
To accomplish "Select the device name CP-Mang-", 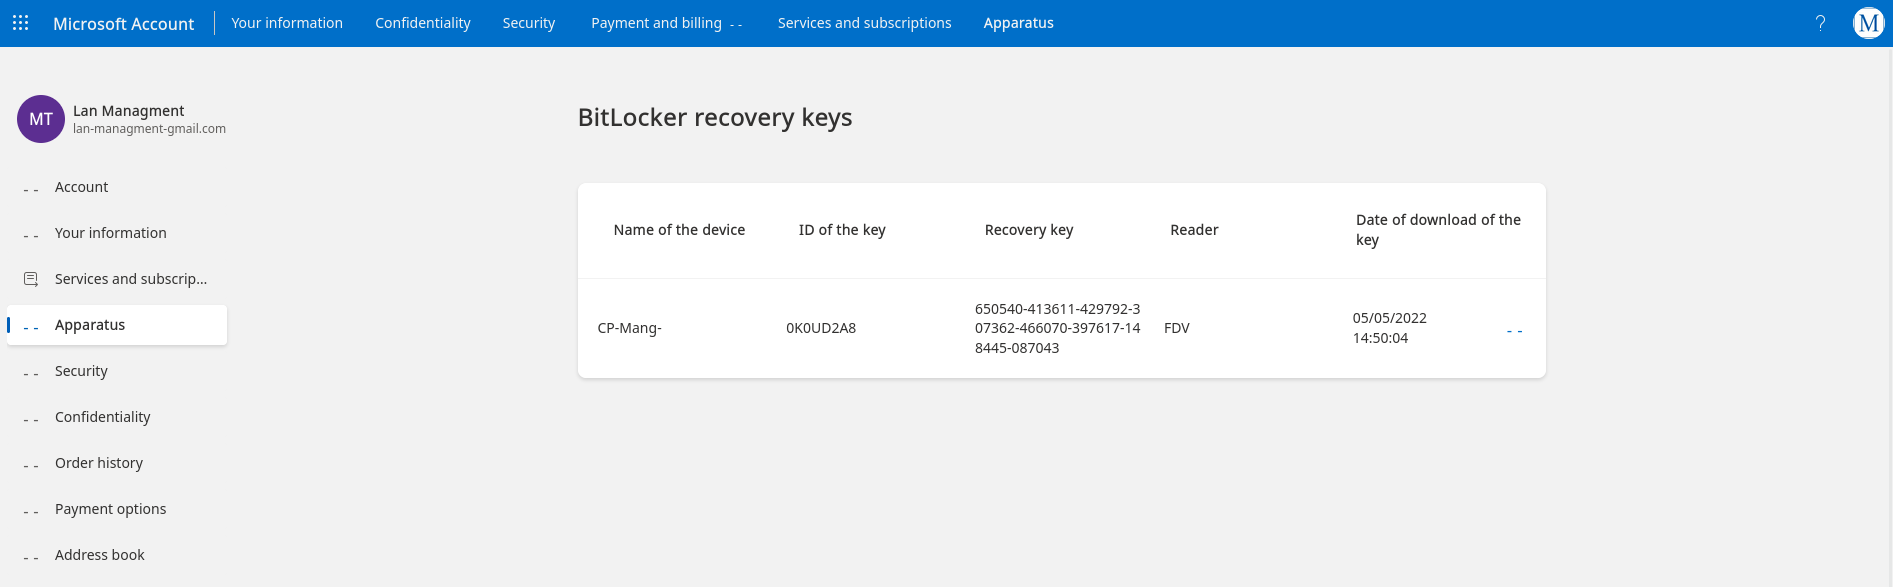I will coord(629,328).
